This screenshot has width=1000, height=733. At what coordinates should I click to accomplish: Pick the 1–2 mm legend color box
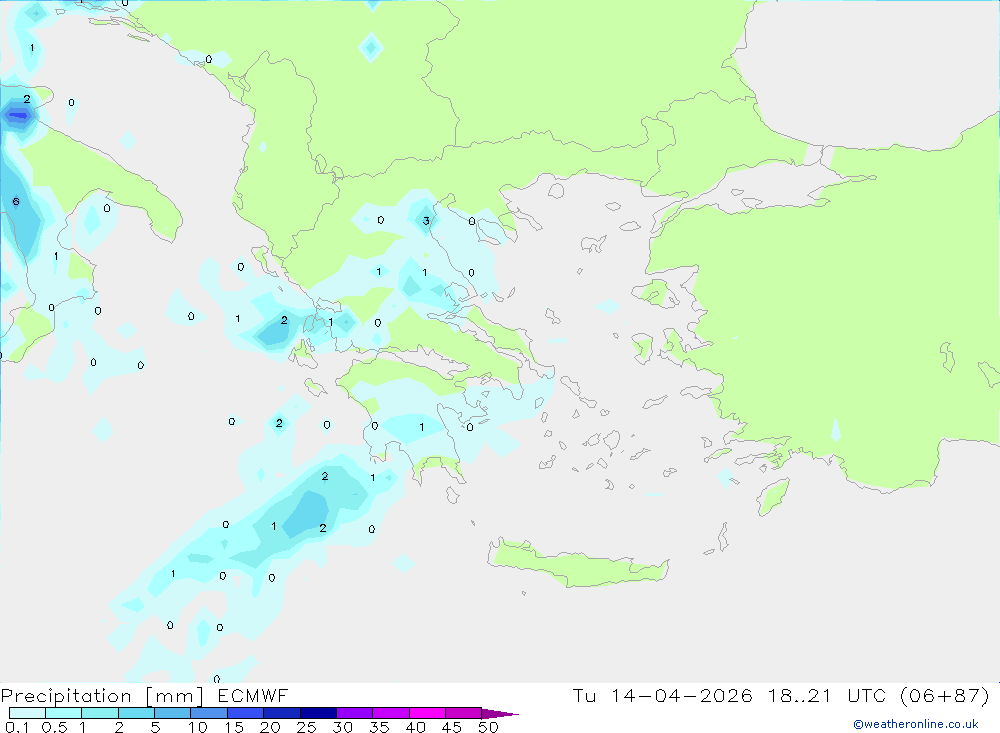(100, 713)
